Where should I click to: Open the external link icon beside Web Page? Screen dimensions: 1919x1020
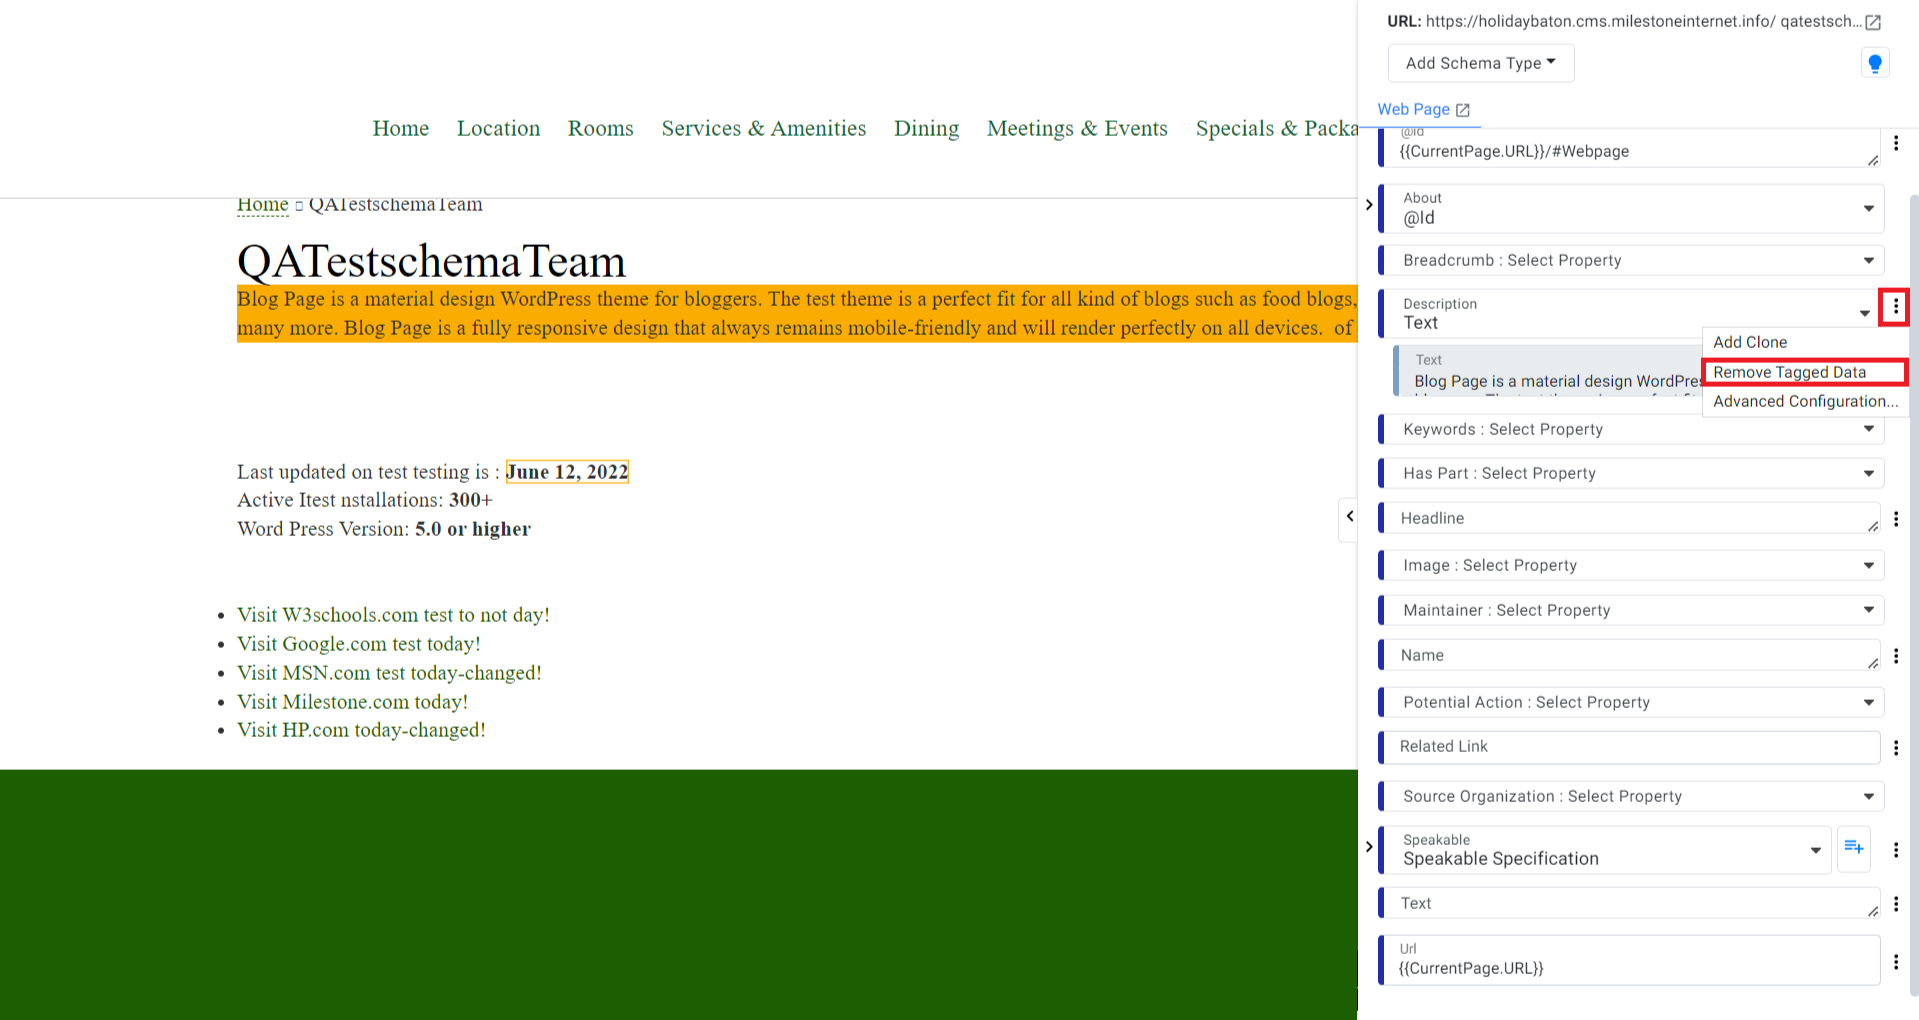coord(1462,110)
